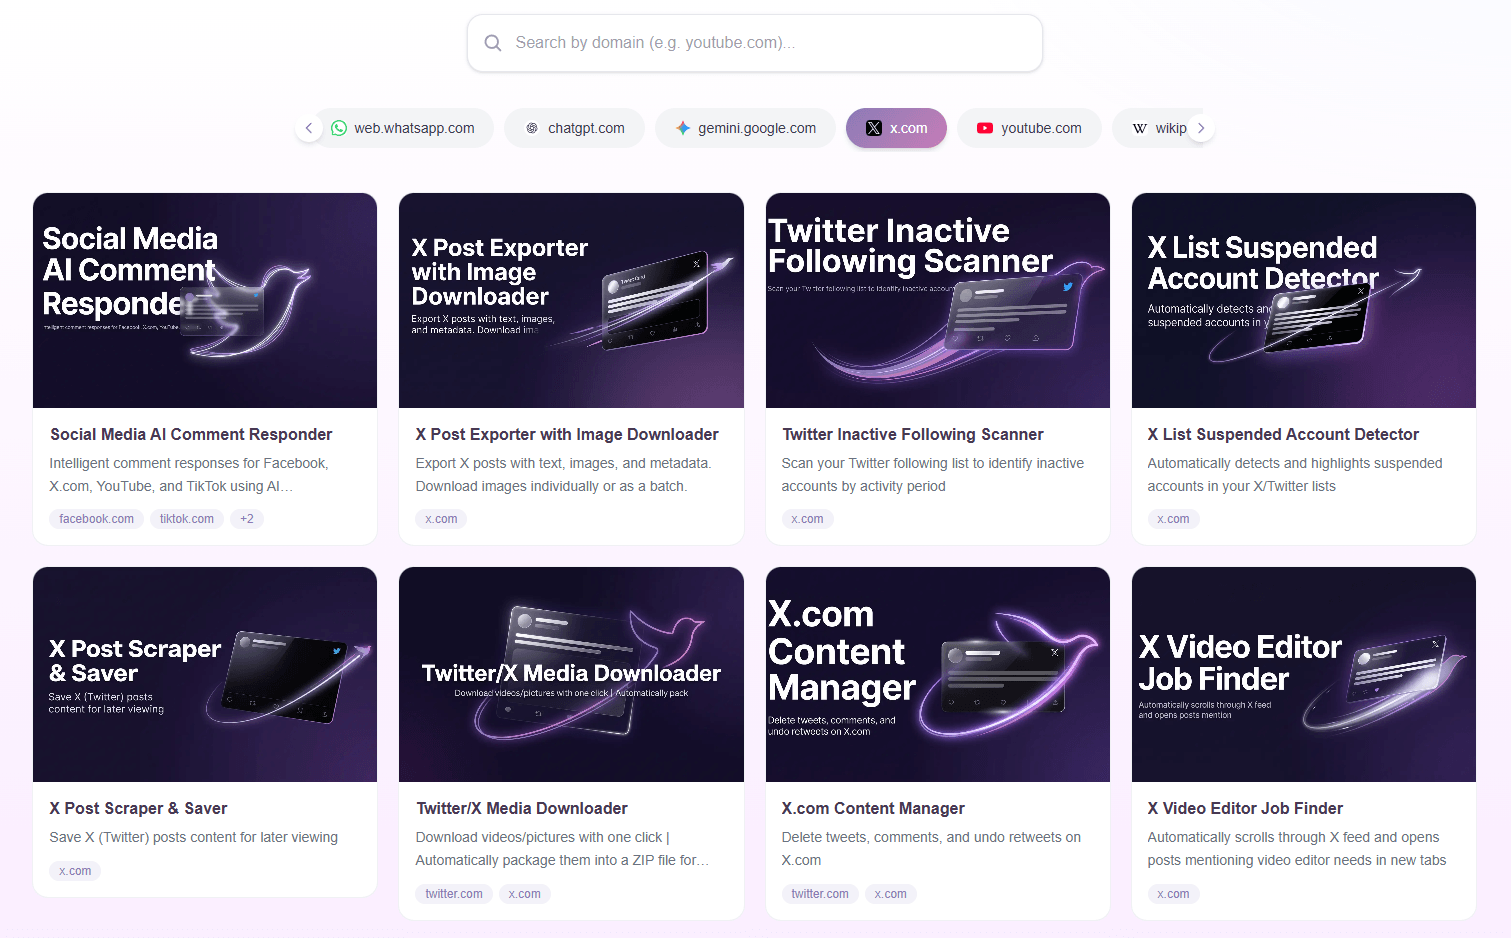
Task: Click description 'Save X (Twitter) posts content'
Action: point(194,837)
